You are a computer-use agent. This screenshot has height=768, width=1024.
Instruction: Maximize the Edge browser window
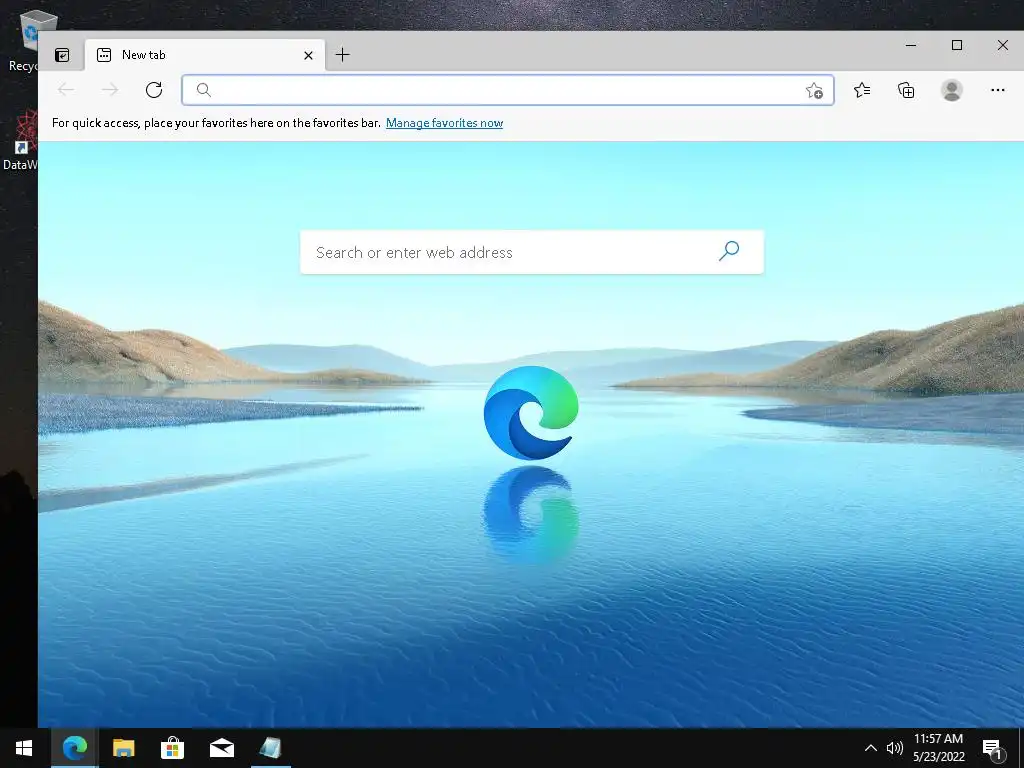[957, 45]
